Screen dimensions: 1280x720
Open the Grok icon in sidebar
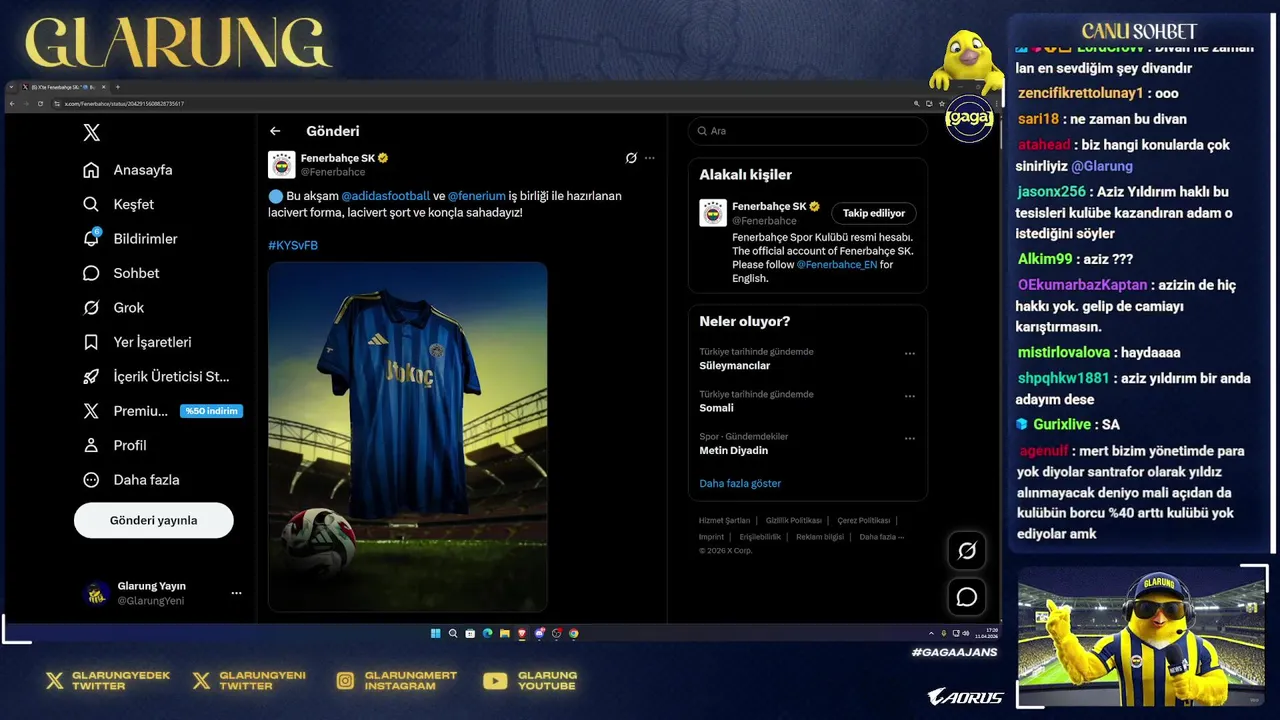tap(91, 307)
